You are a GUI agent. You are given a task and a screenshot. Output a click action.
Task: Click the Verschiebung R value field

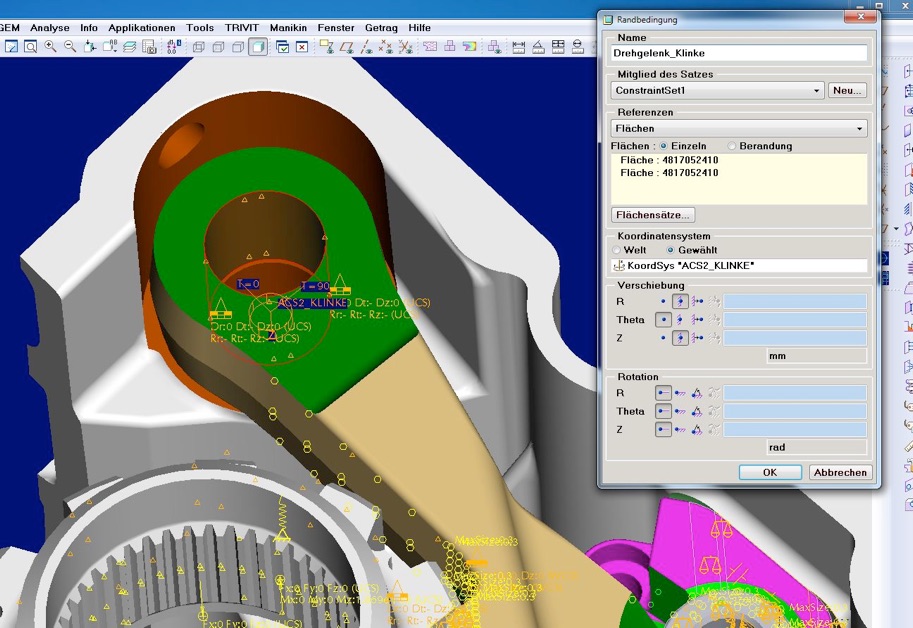pyautogui.click(x=795, y=301)
